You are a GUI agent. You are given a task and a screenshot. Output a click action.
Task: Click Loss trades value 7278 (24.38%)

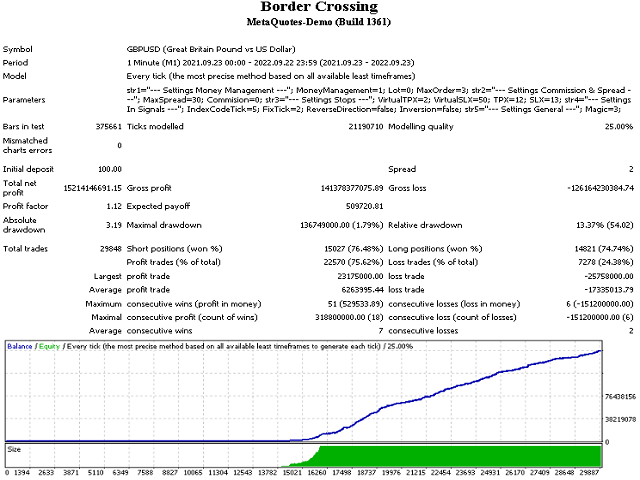pyautogui.click(x=606, y=262)
